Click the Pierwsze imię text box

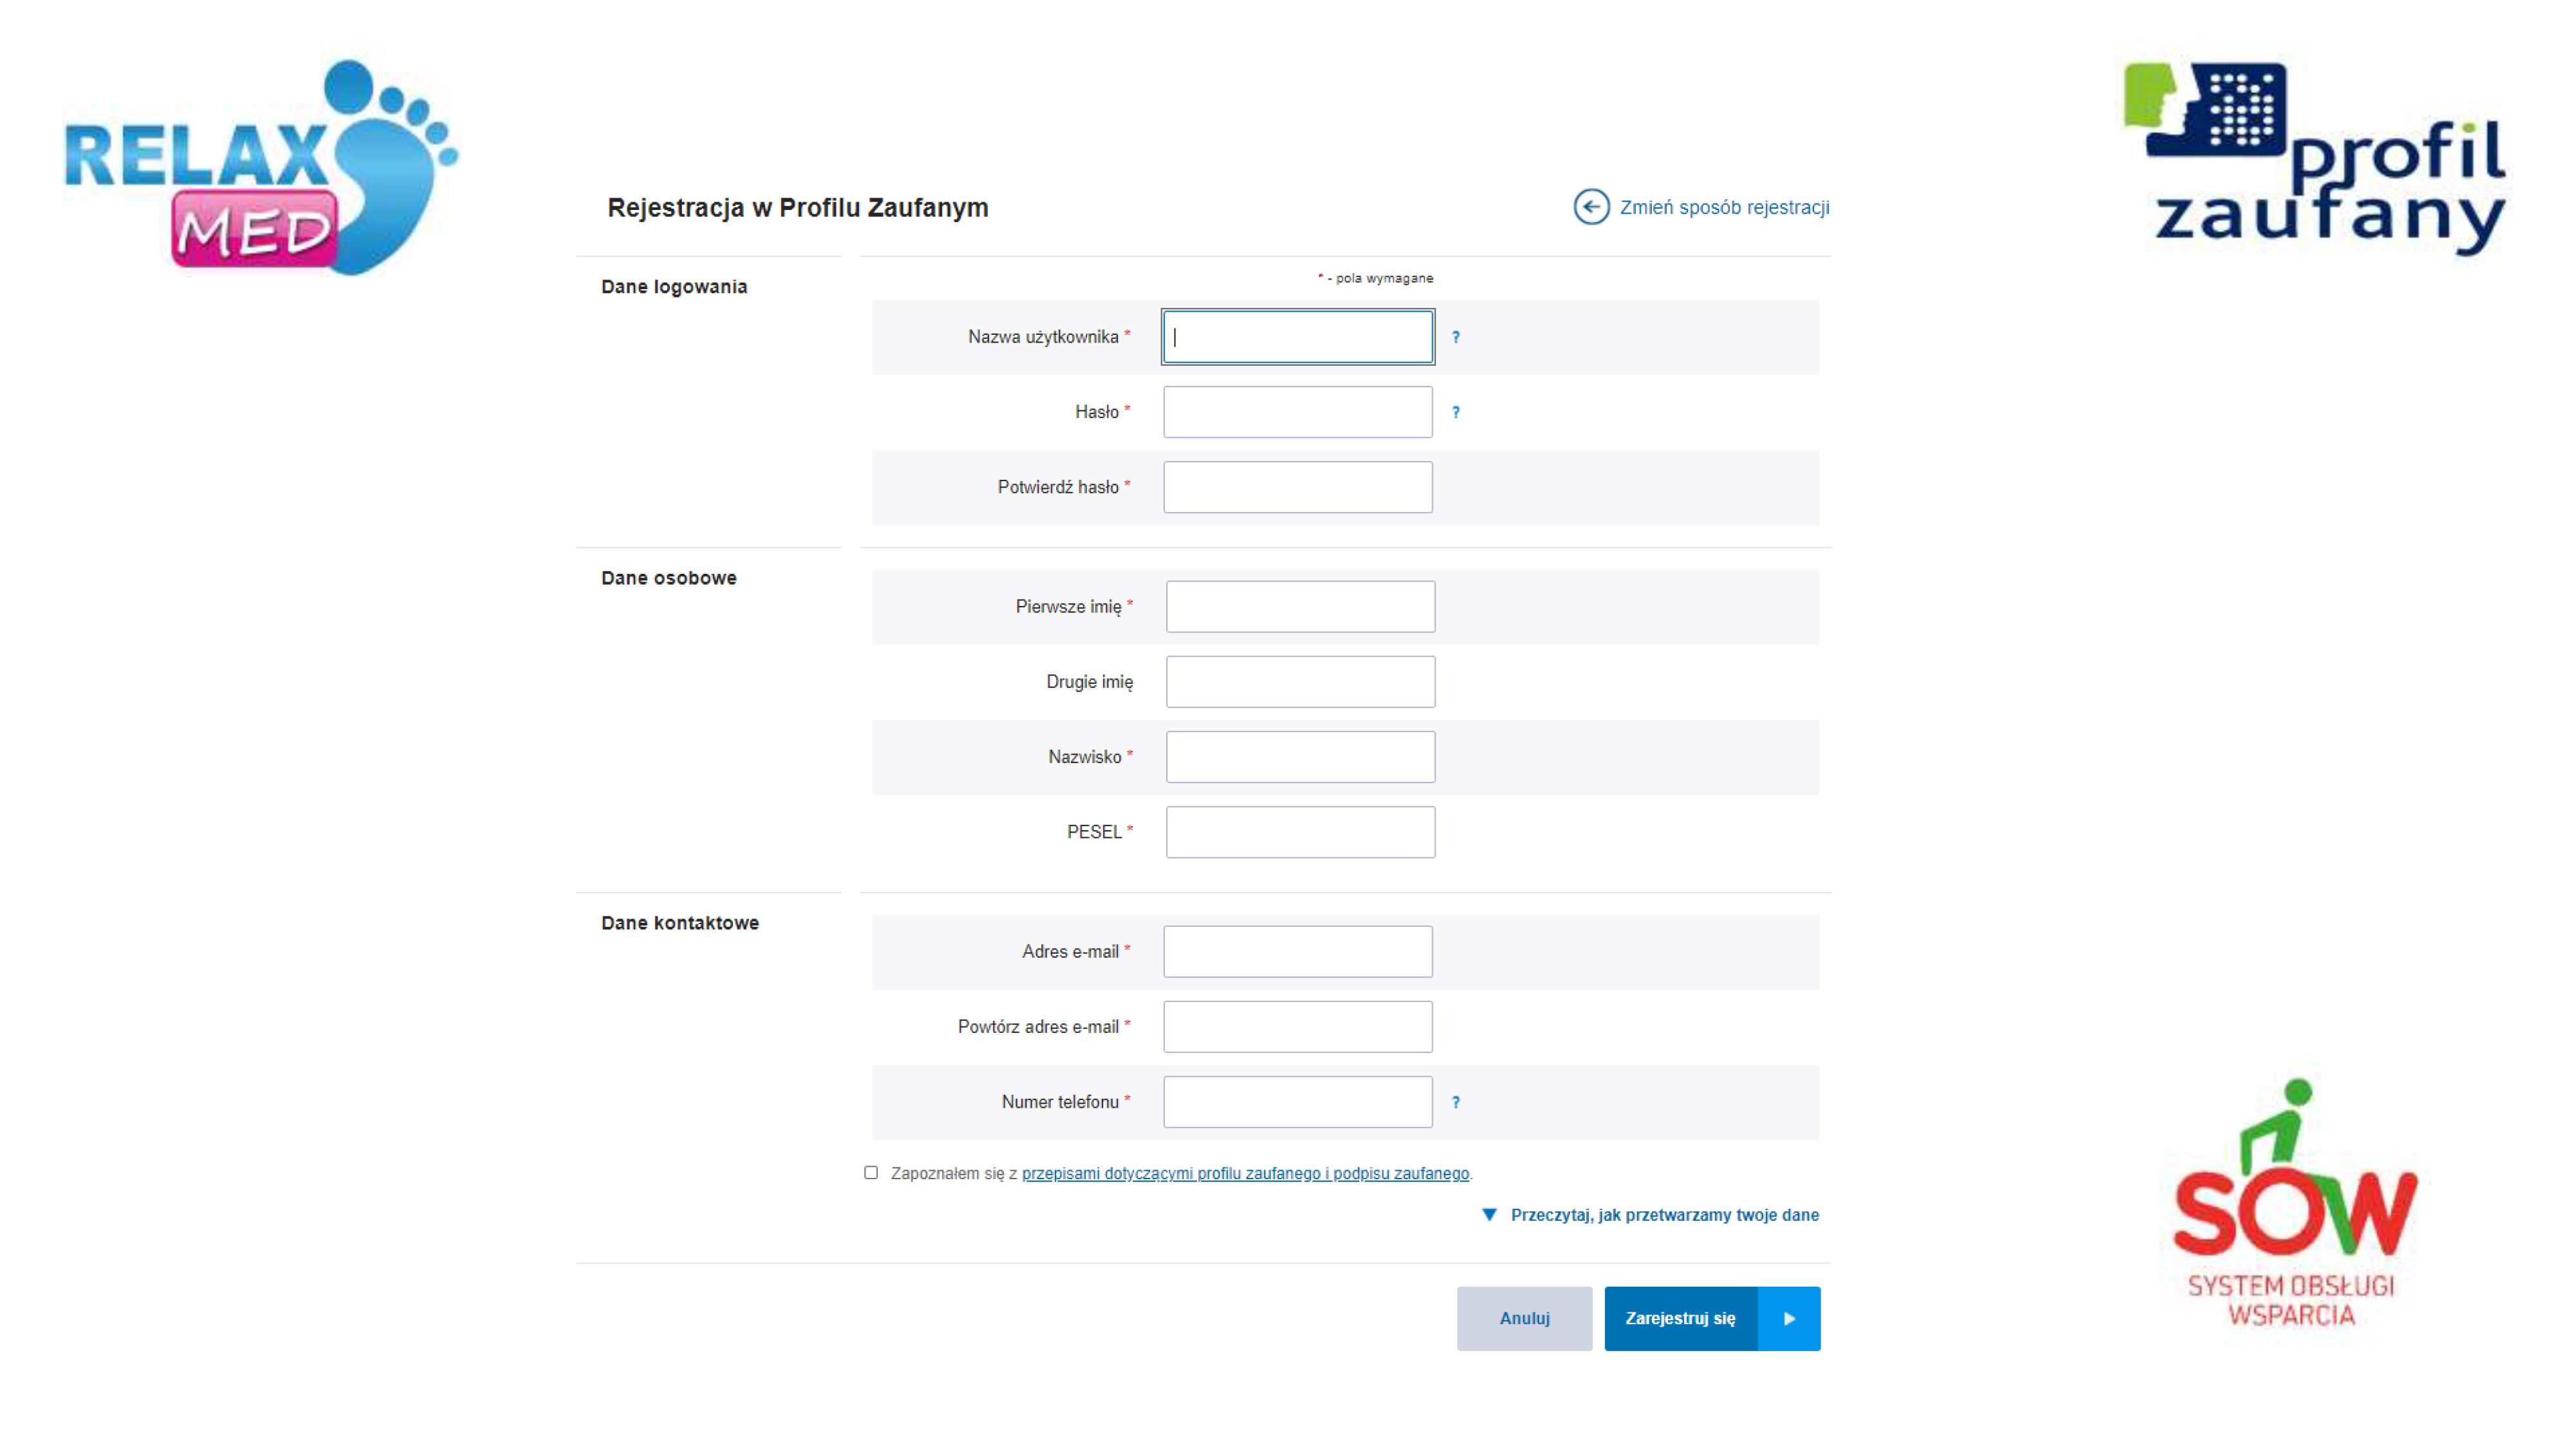pyautogui.click(x=1300, y=607)
